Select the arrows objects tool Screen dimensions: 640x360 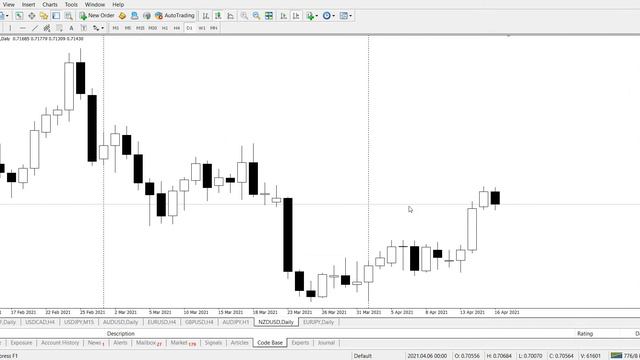[x=96, y=28]
